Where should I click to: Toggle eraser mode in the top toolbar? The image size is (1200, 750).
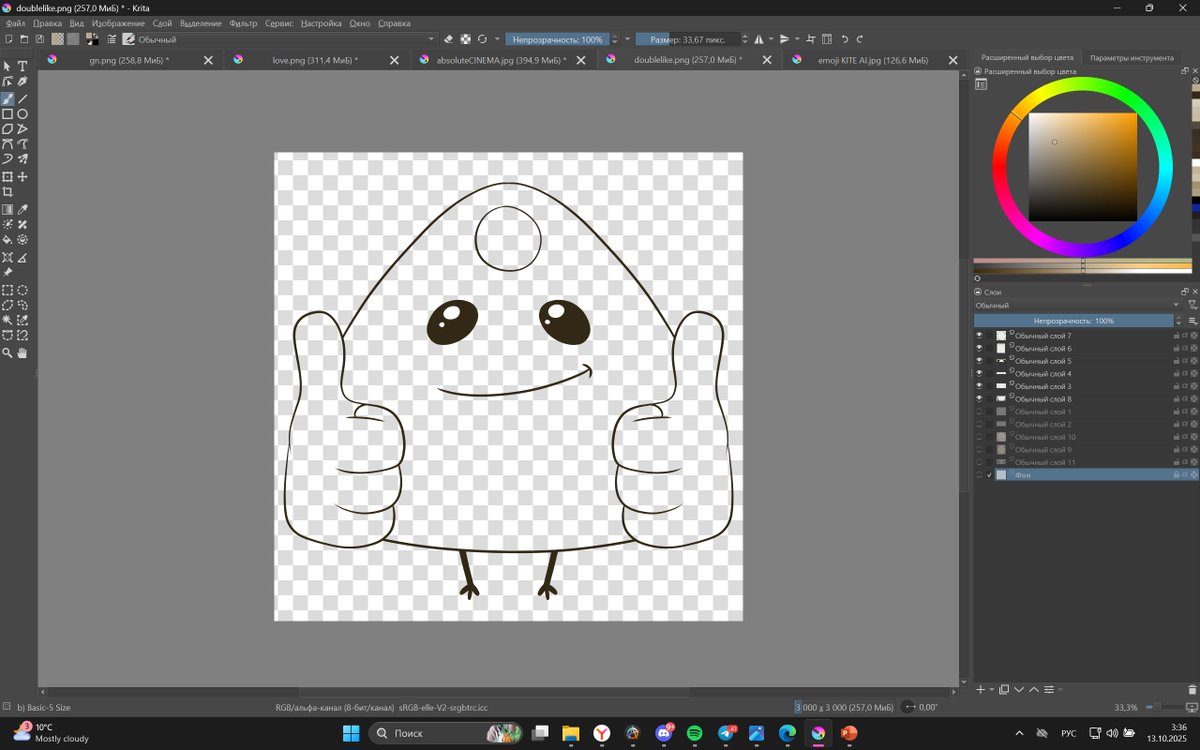[449, 39]
